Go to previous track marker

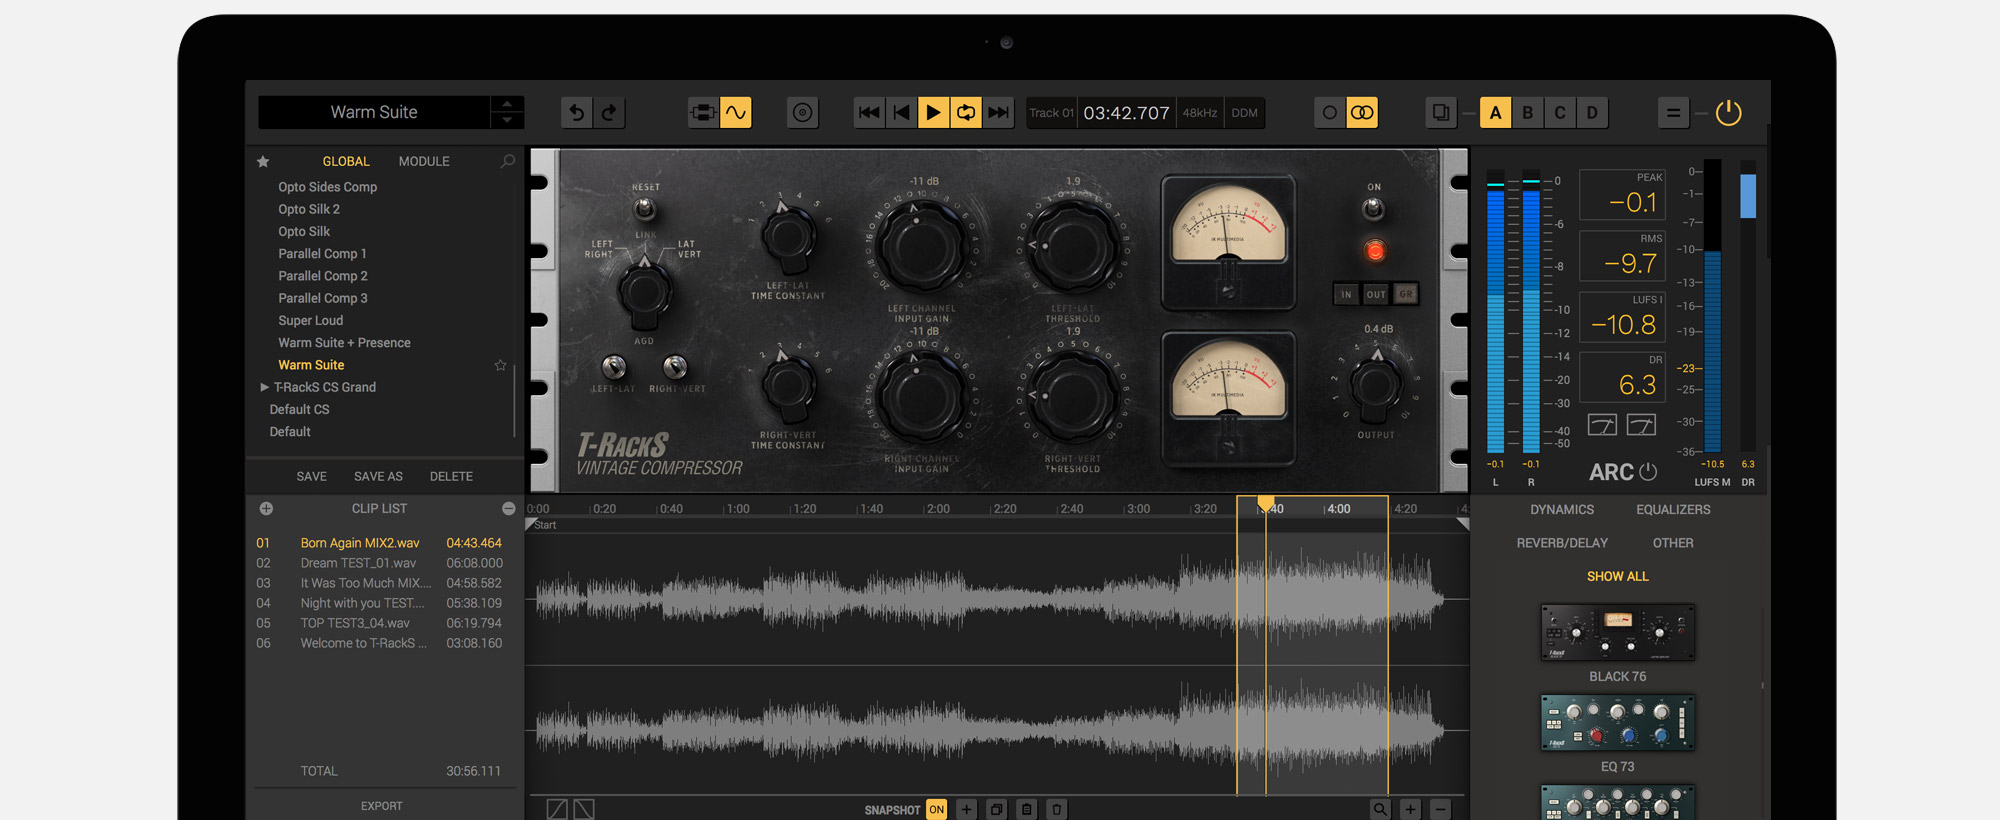pyautogui.click(x=901, y=113)
